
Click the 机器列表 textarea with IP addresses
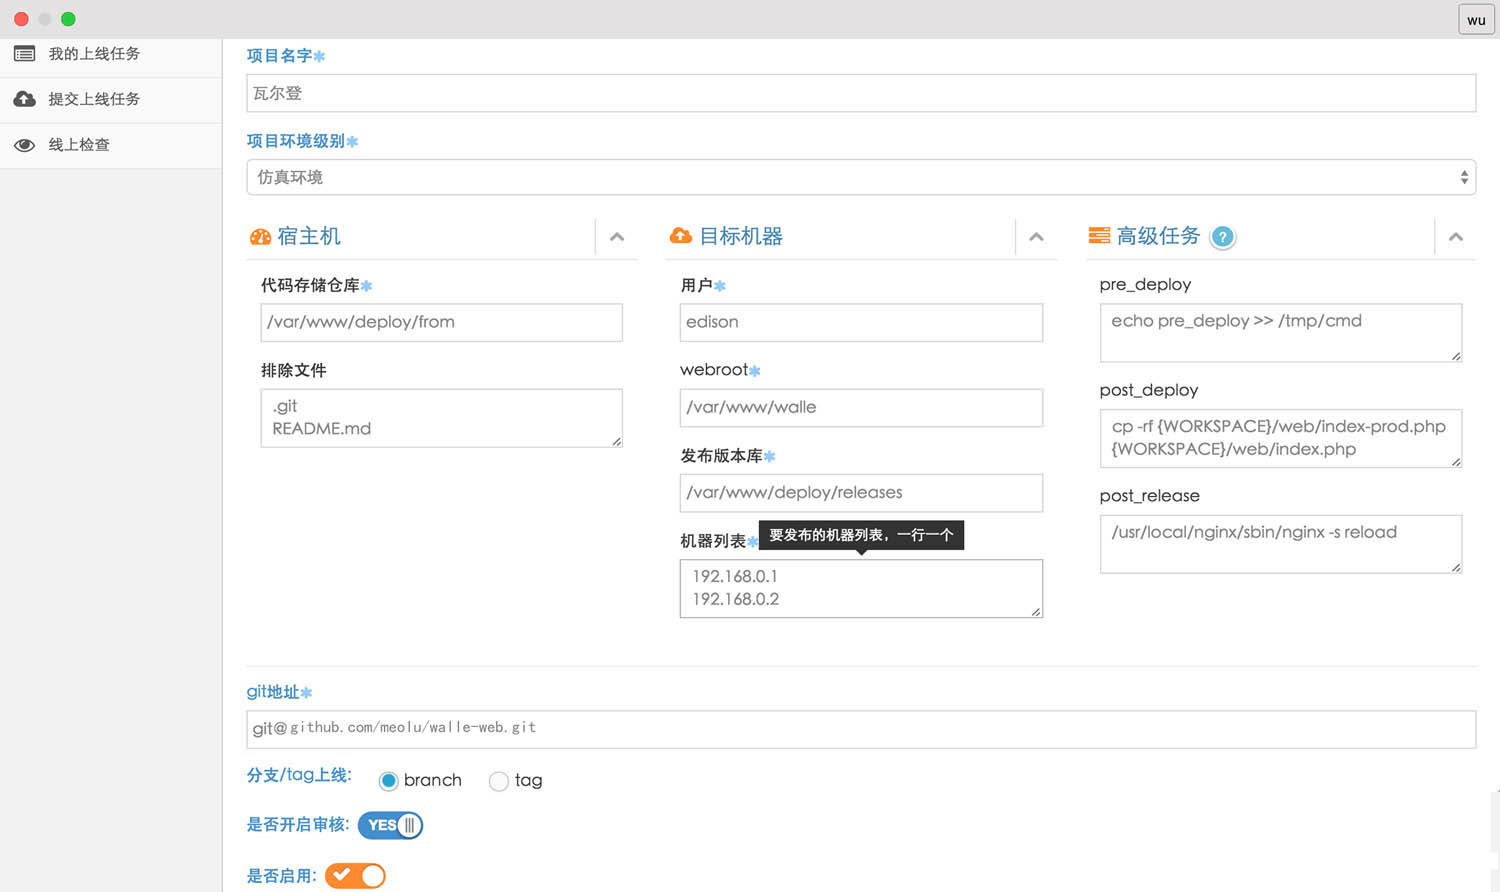pos(861,588)
